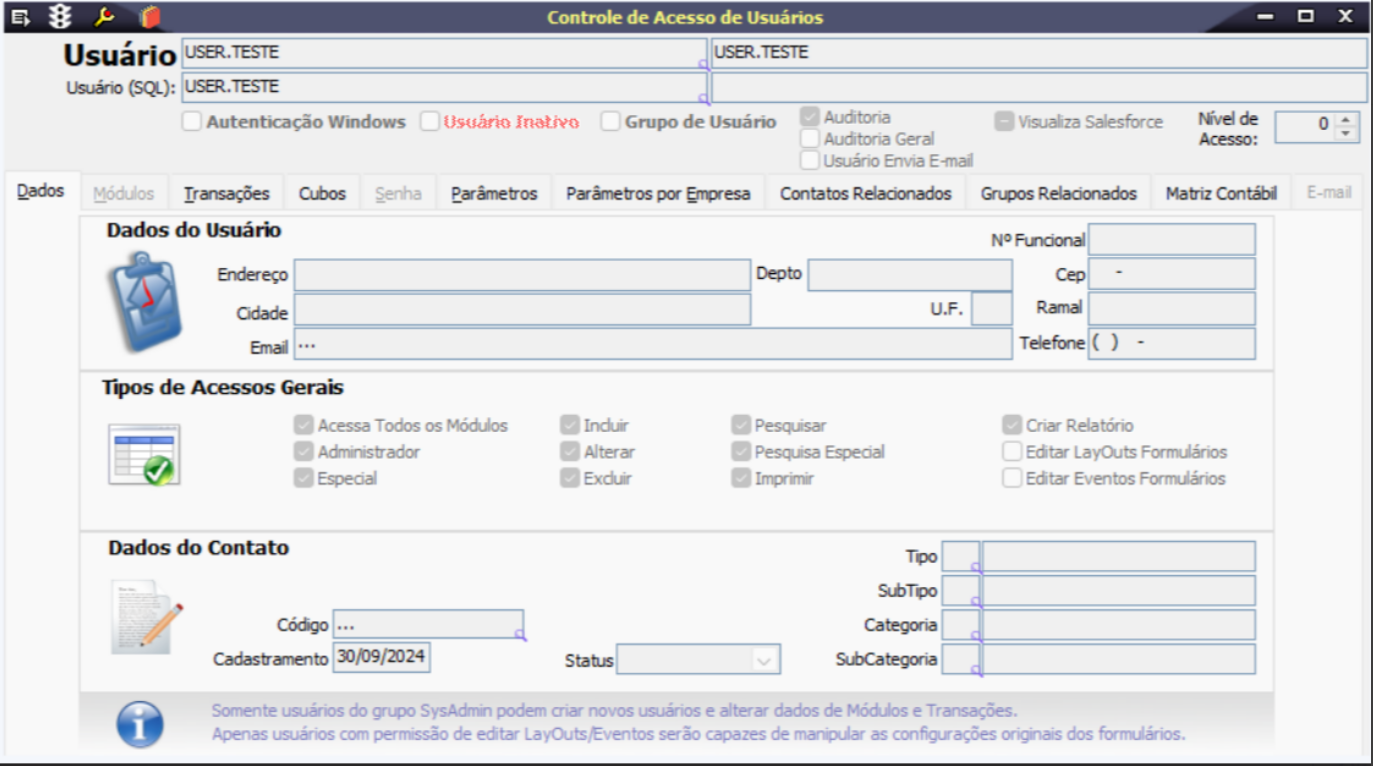This screenshot has width=1373, height=766.
Task: Click the red book icon in title bar
Action: click(x=150, y=17)
